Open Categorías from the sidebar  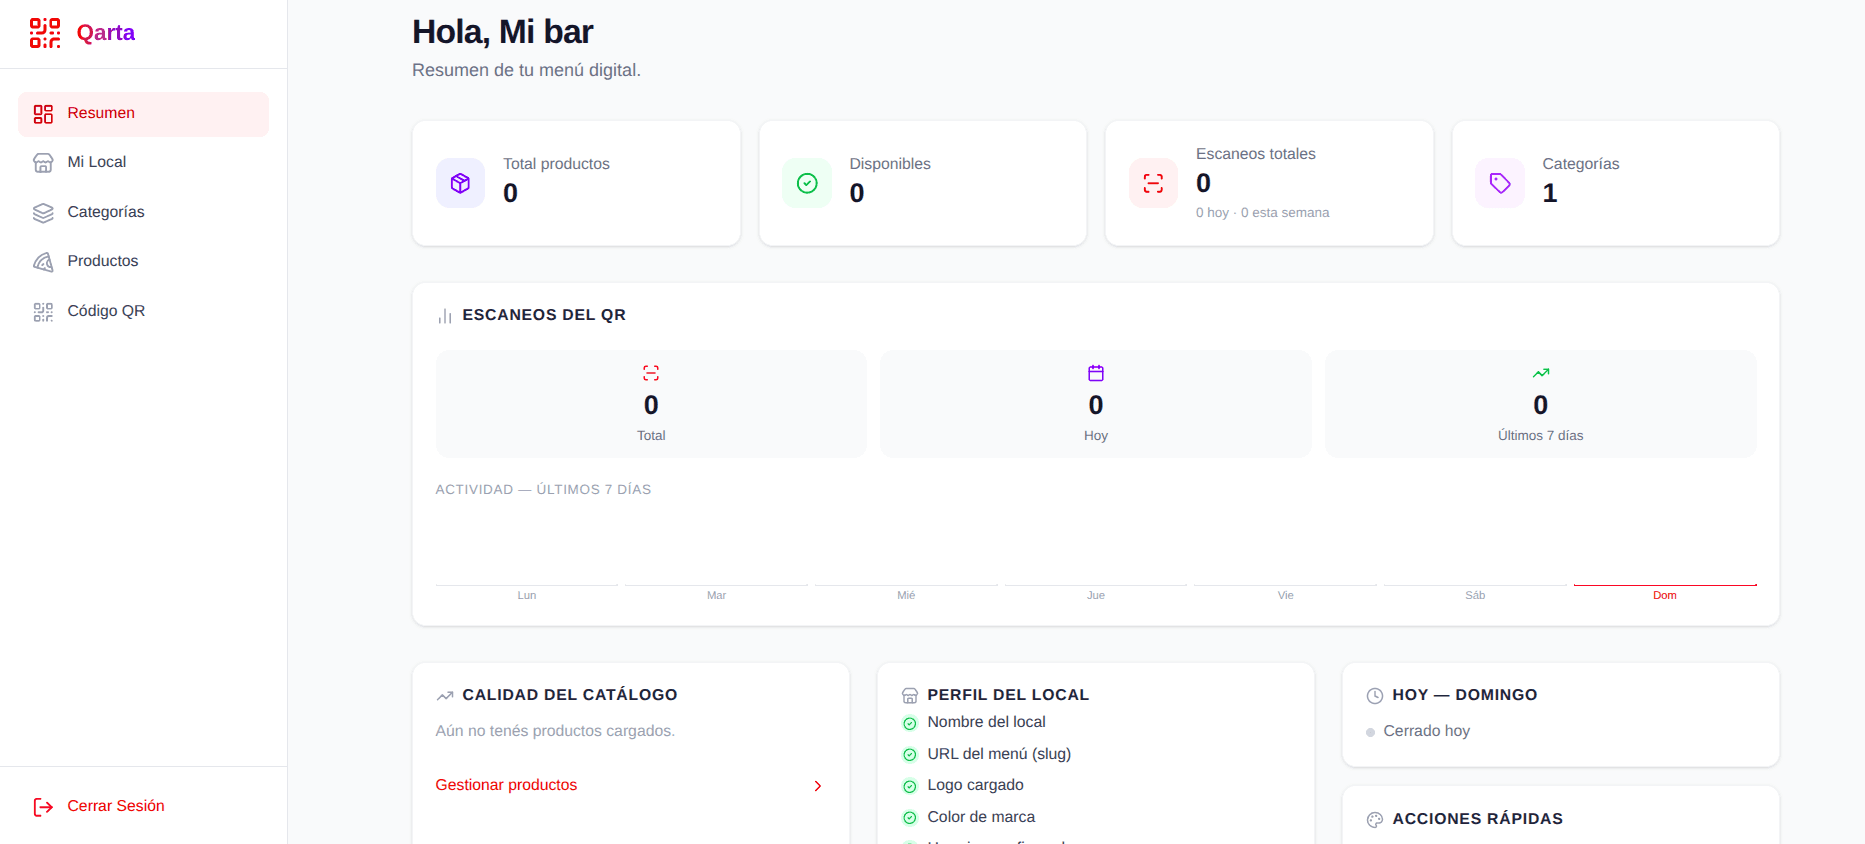(x=143, y=212)
